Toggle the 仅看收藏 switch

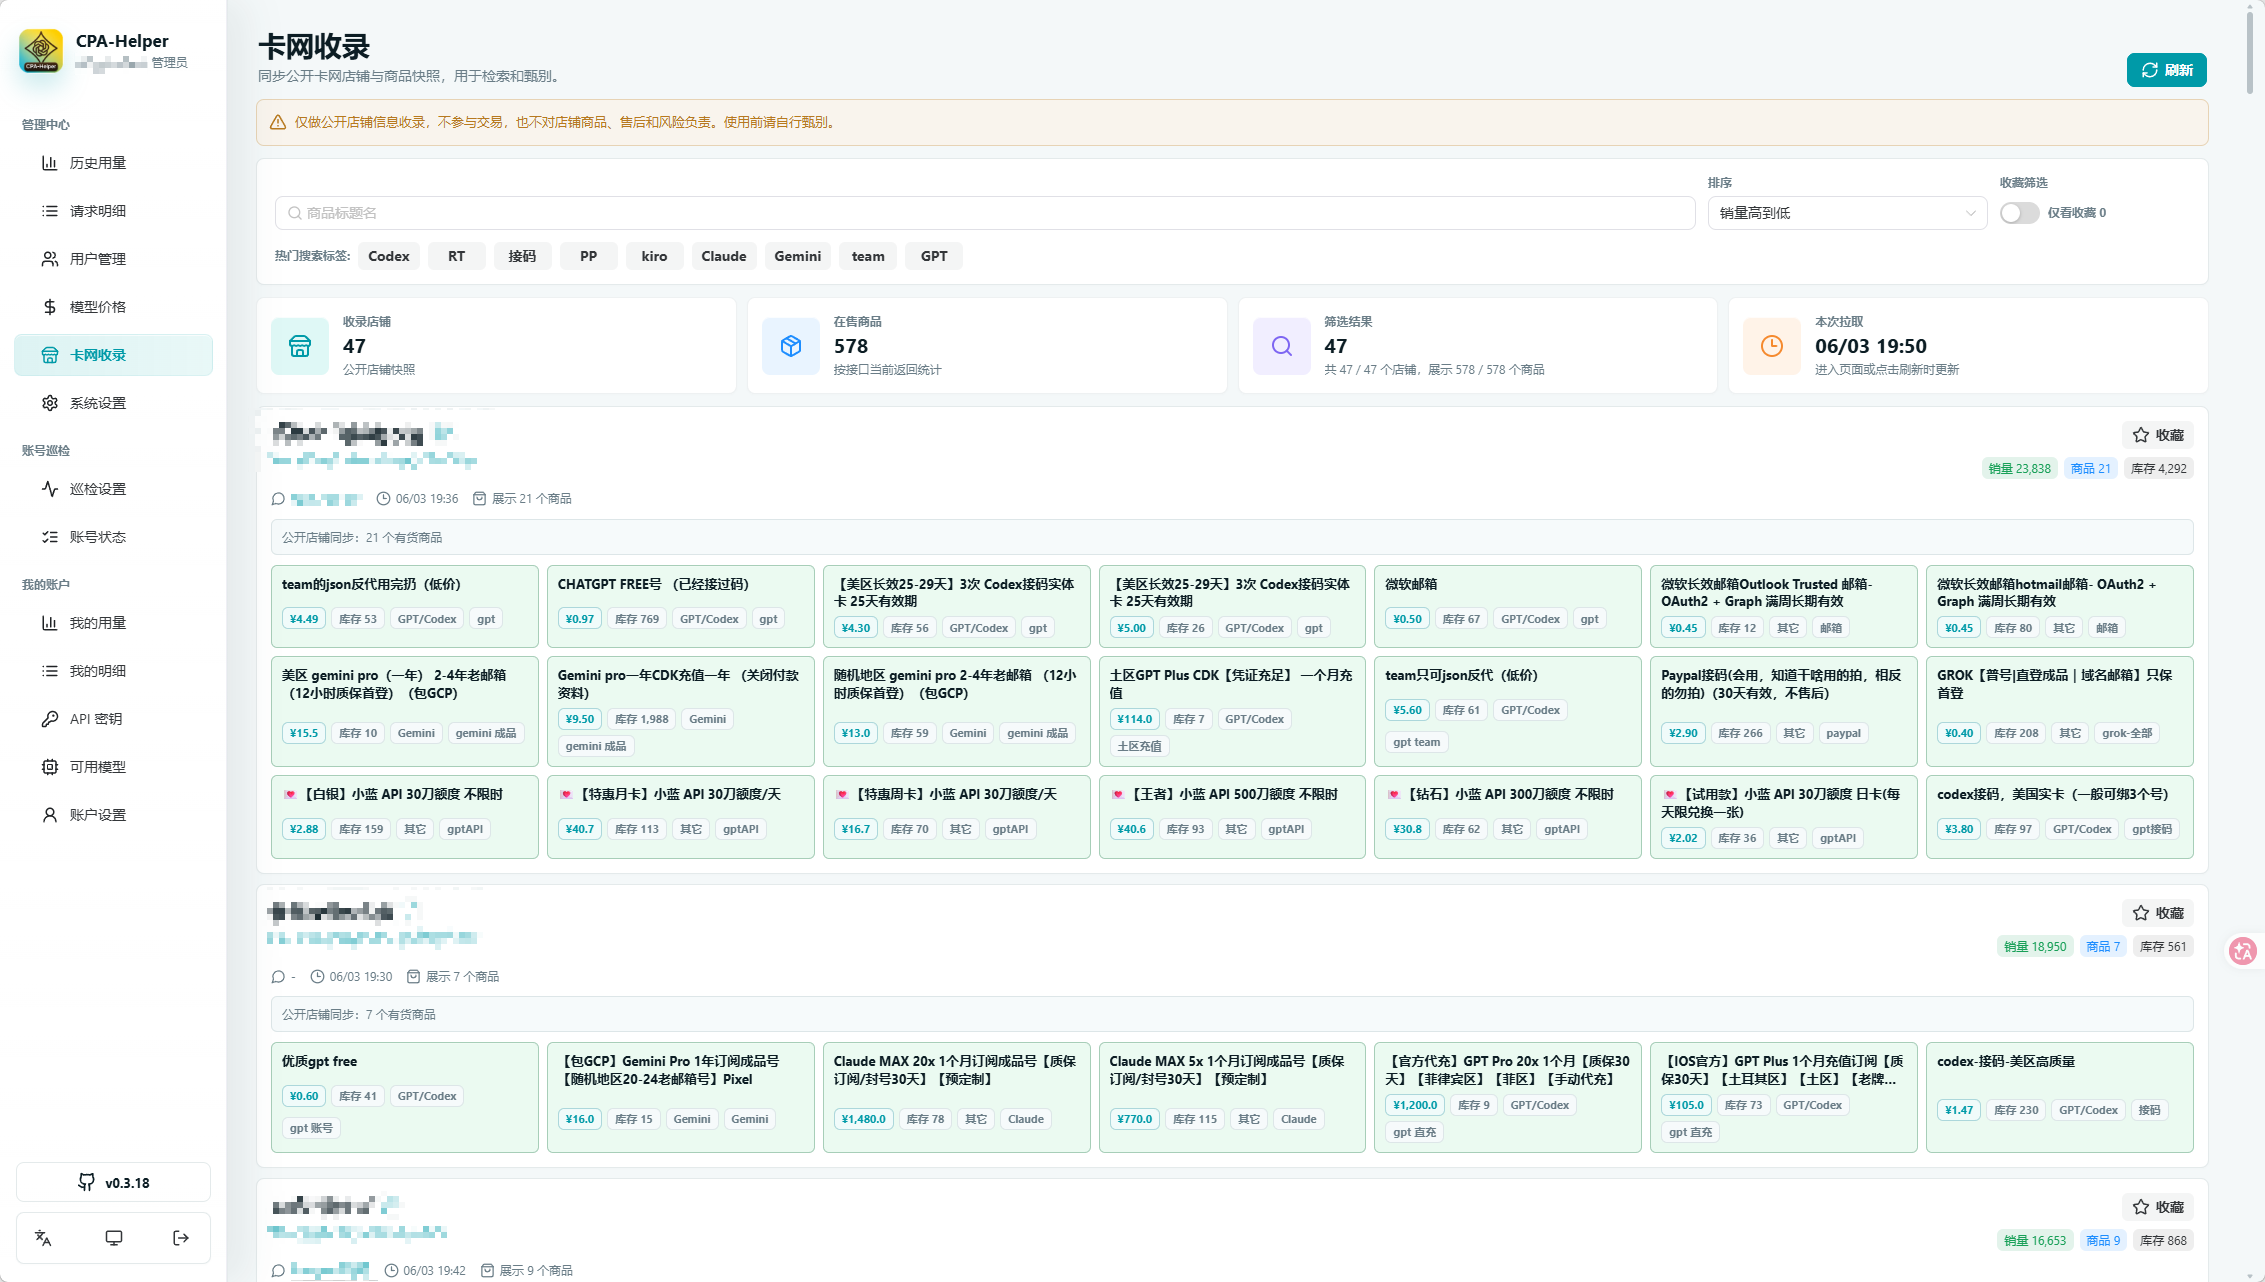pos(2019,213)
